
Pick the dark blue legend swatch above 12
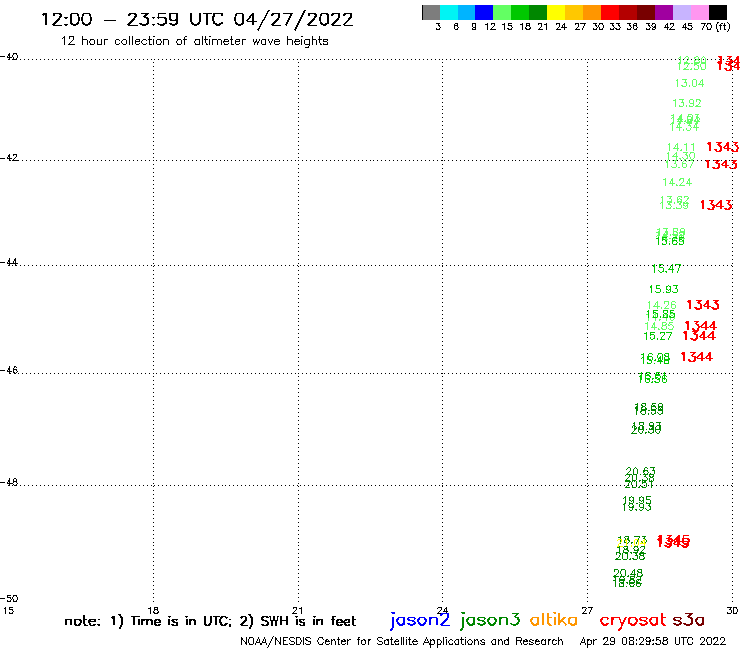484,13
